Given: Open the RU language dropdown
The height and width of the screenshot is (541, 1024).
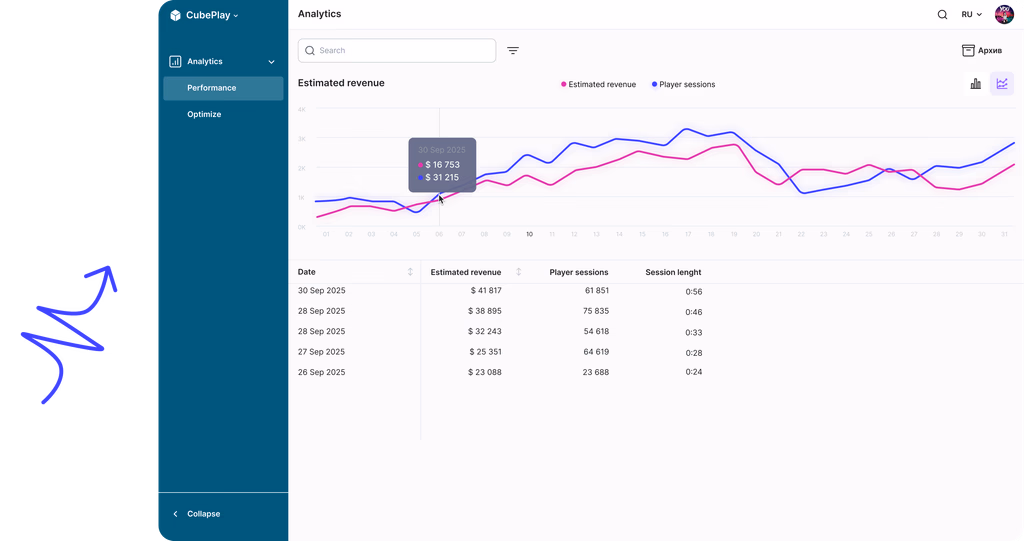Looking at the screenshot, I should click(x=971, y=14).
